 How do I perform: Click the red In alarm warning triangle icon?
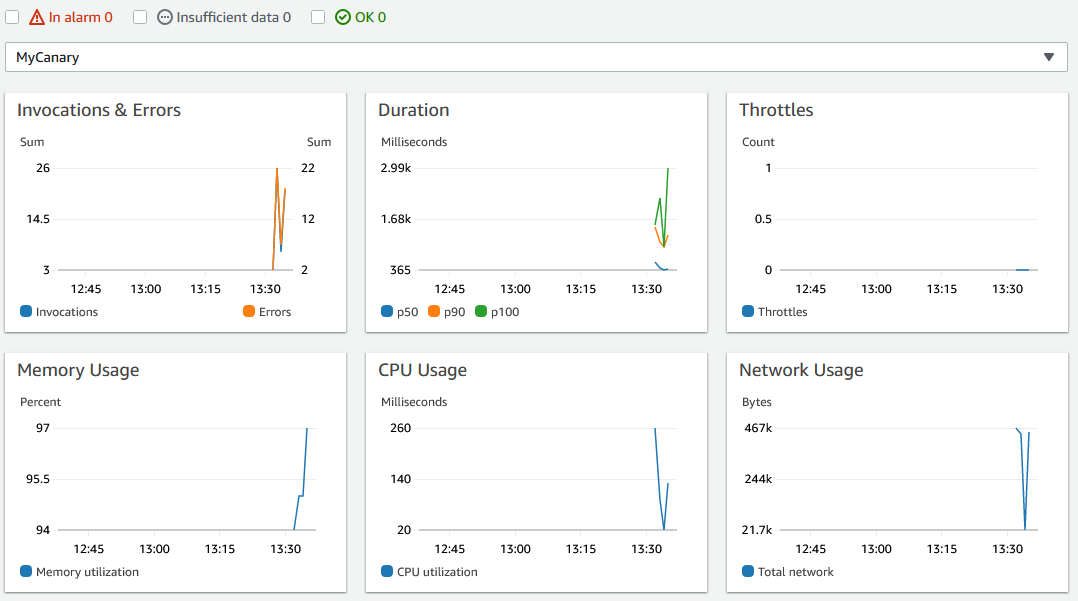coord(35,16)
